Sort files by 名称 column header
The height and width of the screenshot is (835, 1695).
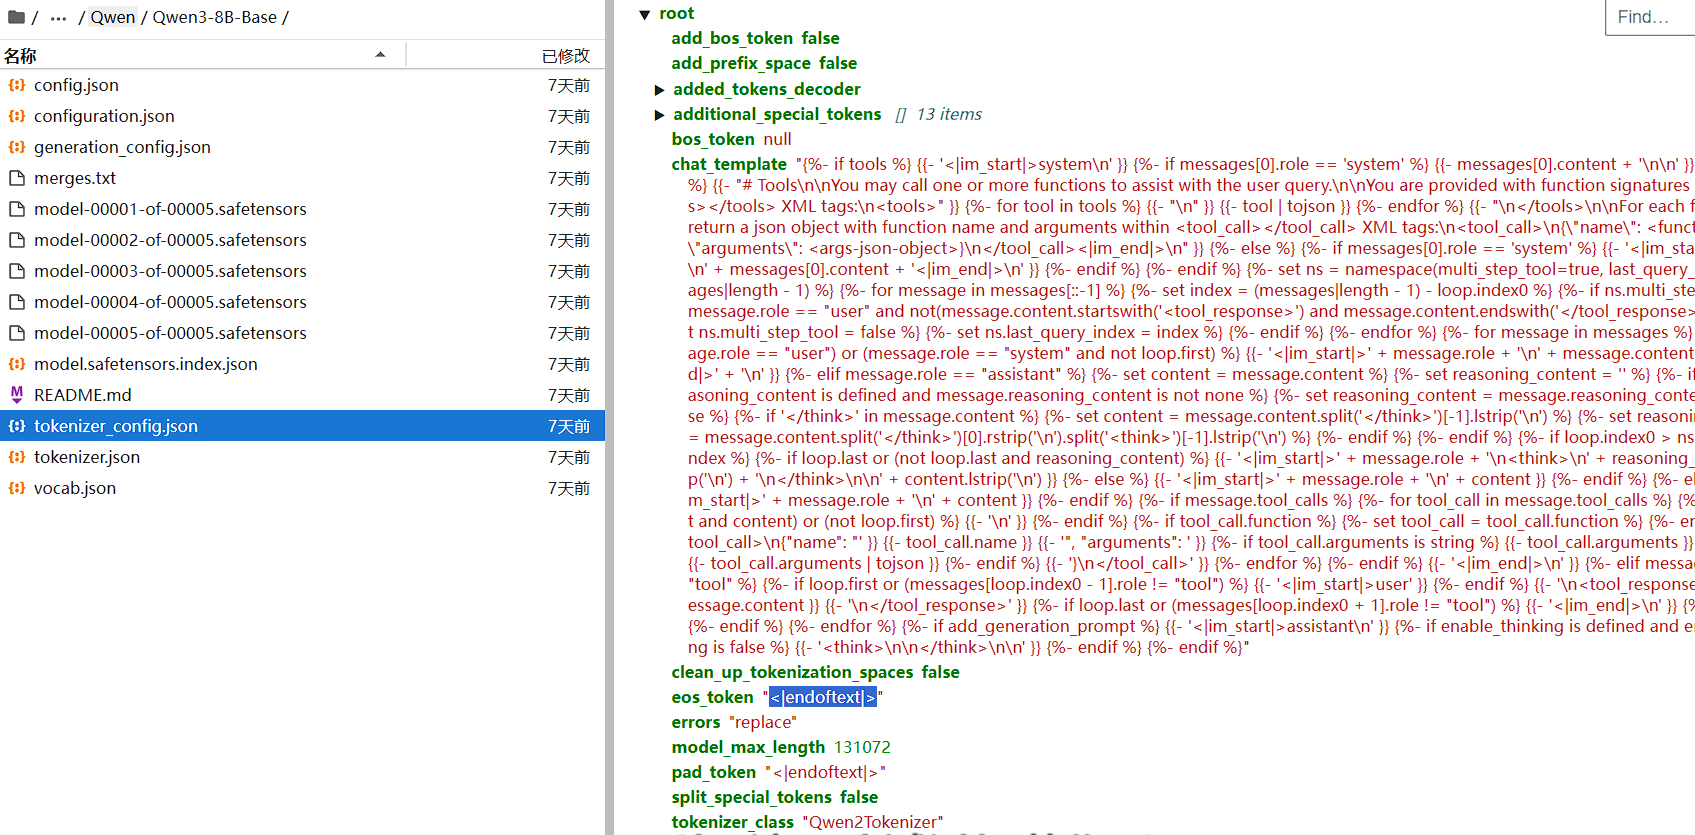pyautogui.click(x=203, y=55)
